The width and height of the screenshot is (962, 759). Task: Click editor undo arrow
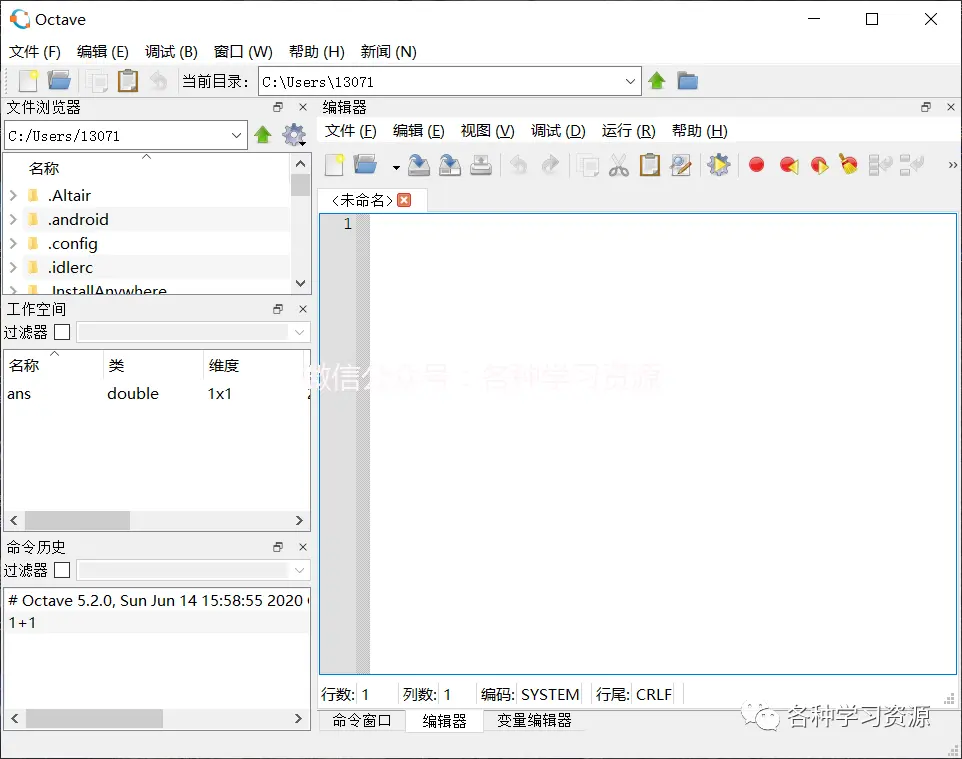[518, 165]
